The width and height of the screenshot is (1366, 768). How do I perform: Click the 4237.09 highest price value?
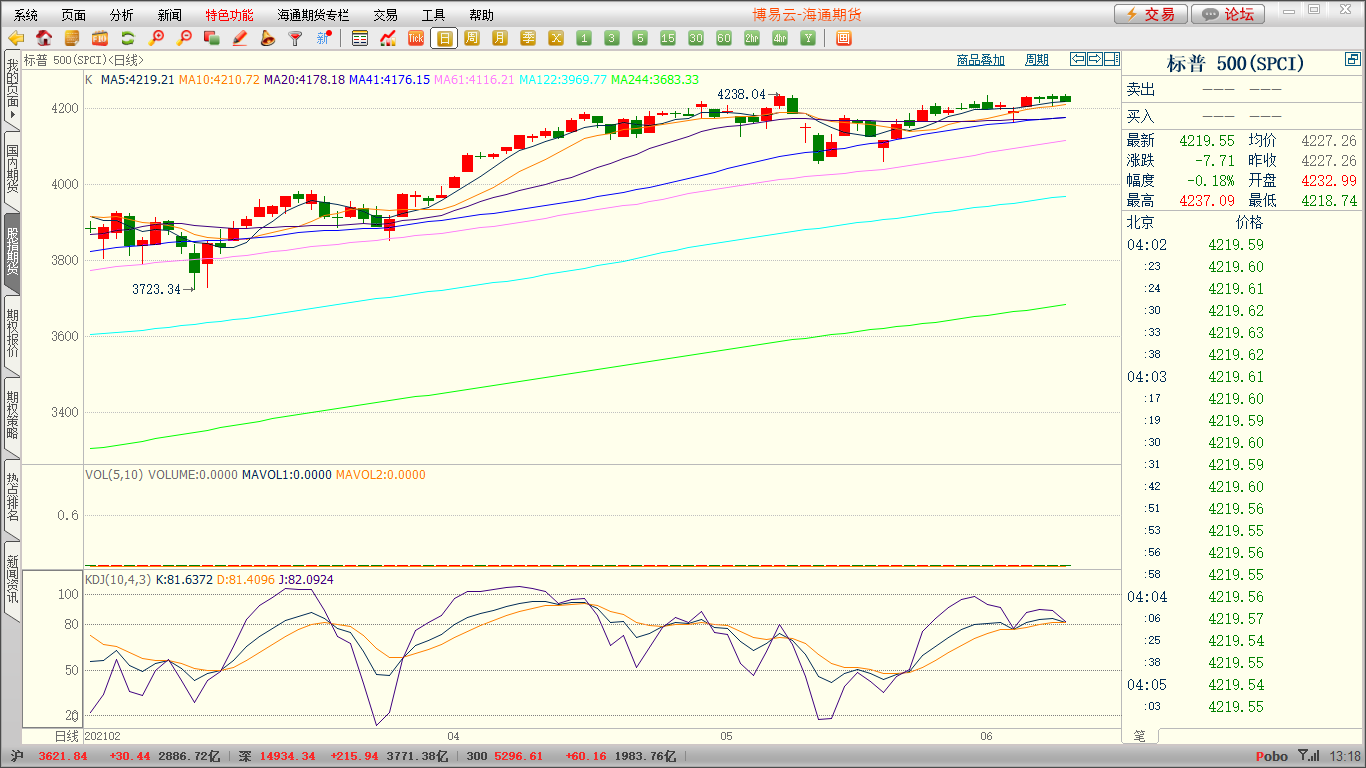click(x=1206, y=201)
